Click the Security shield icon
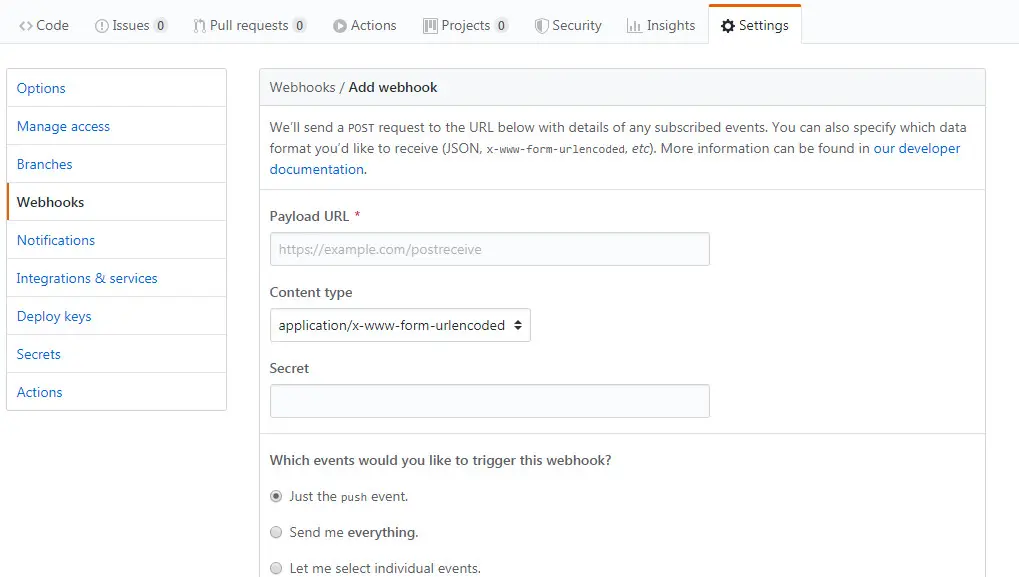1019x577 pixels. 541,26
